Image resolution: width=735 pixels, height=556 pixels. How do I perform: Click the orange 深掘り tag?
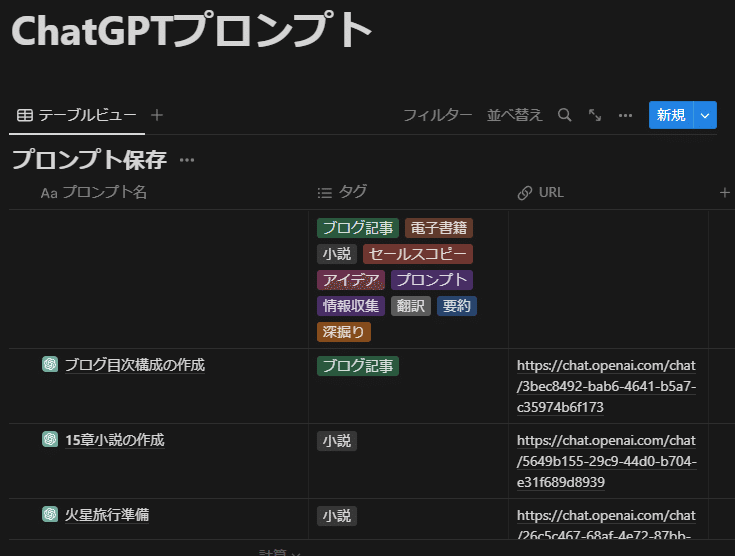[344, 332]
